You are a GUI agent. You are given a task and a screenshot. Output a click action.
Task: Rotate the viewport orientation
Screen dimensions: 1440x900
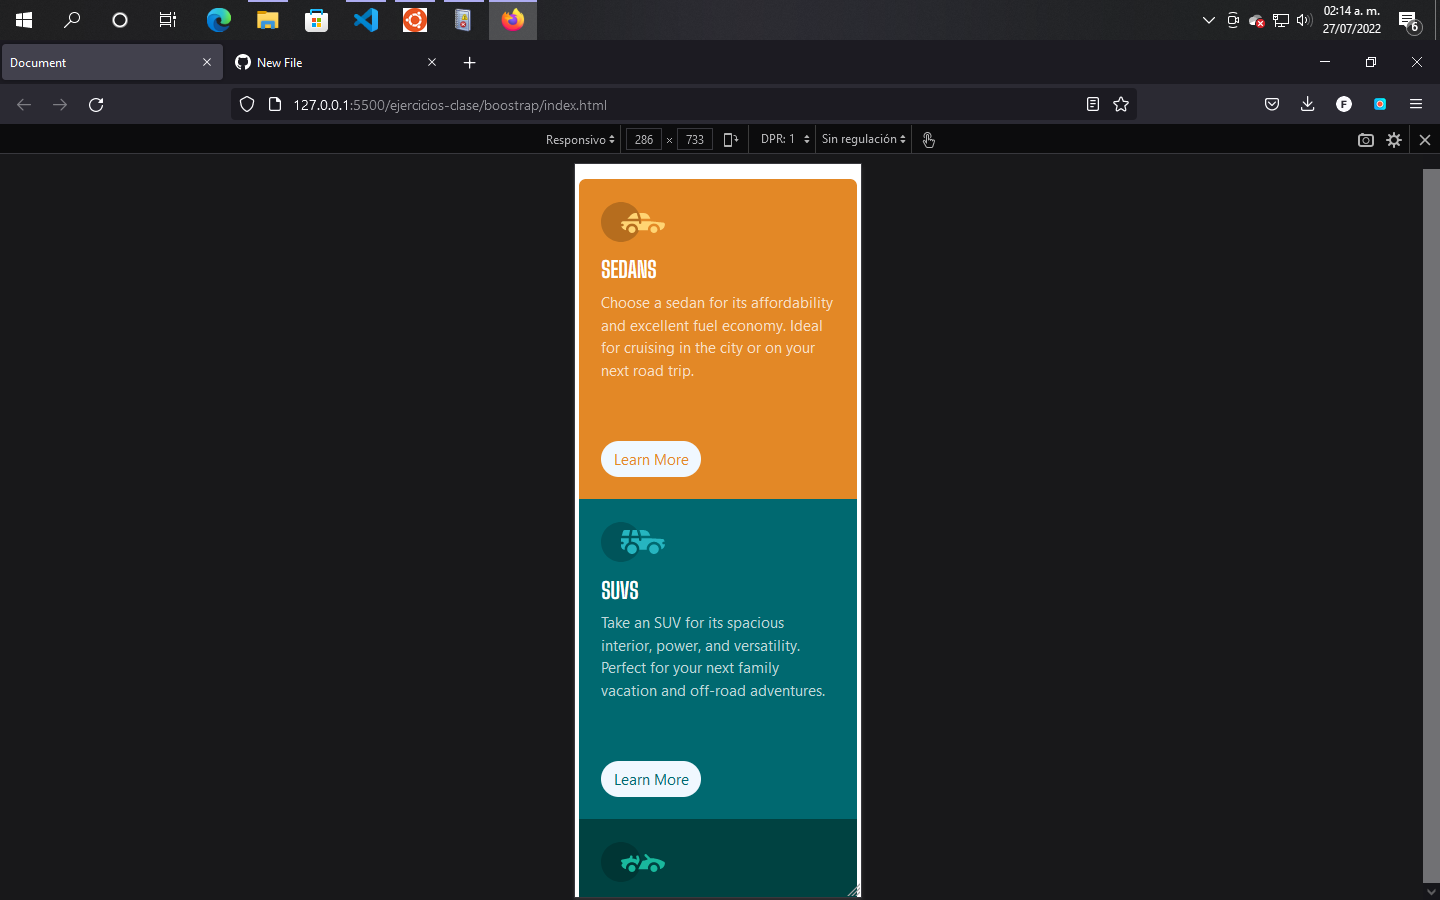[x=731, y=139]
